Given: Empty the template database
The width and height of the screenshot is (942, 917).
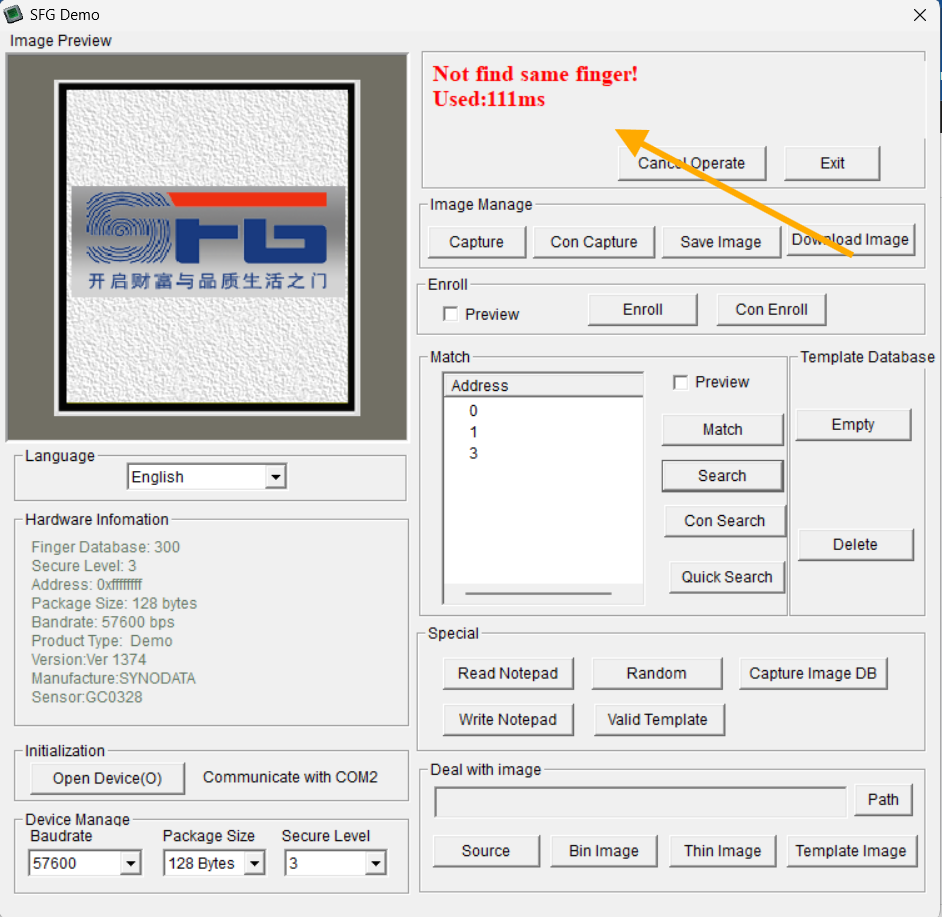Looking at the screenshot, I should tap(853, 425).
